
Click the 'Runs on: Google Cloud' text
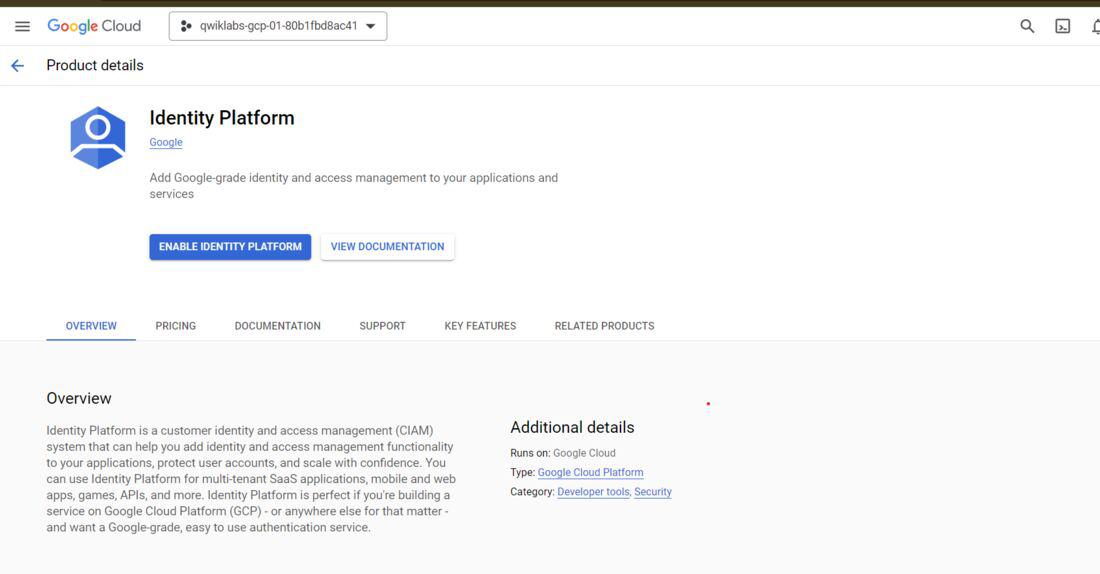click(x=563, y=453)
